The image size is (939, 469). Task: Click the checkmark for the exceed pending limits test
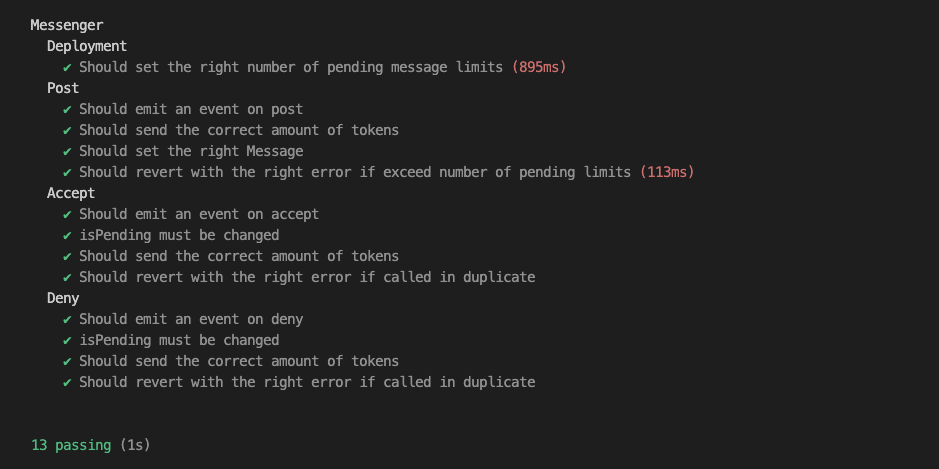pyautogui.click(x=67, y=173)
